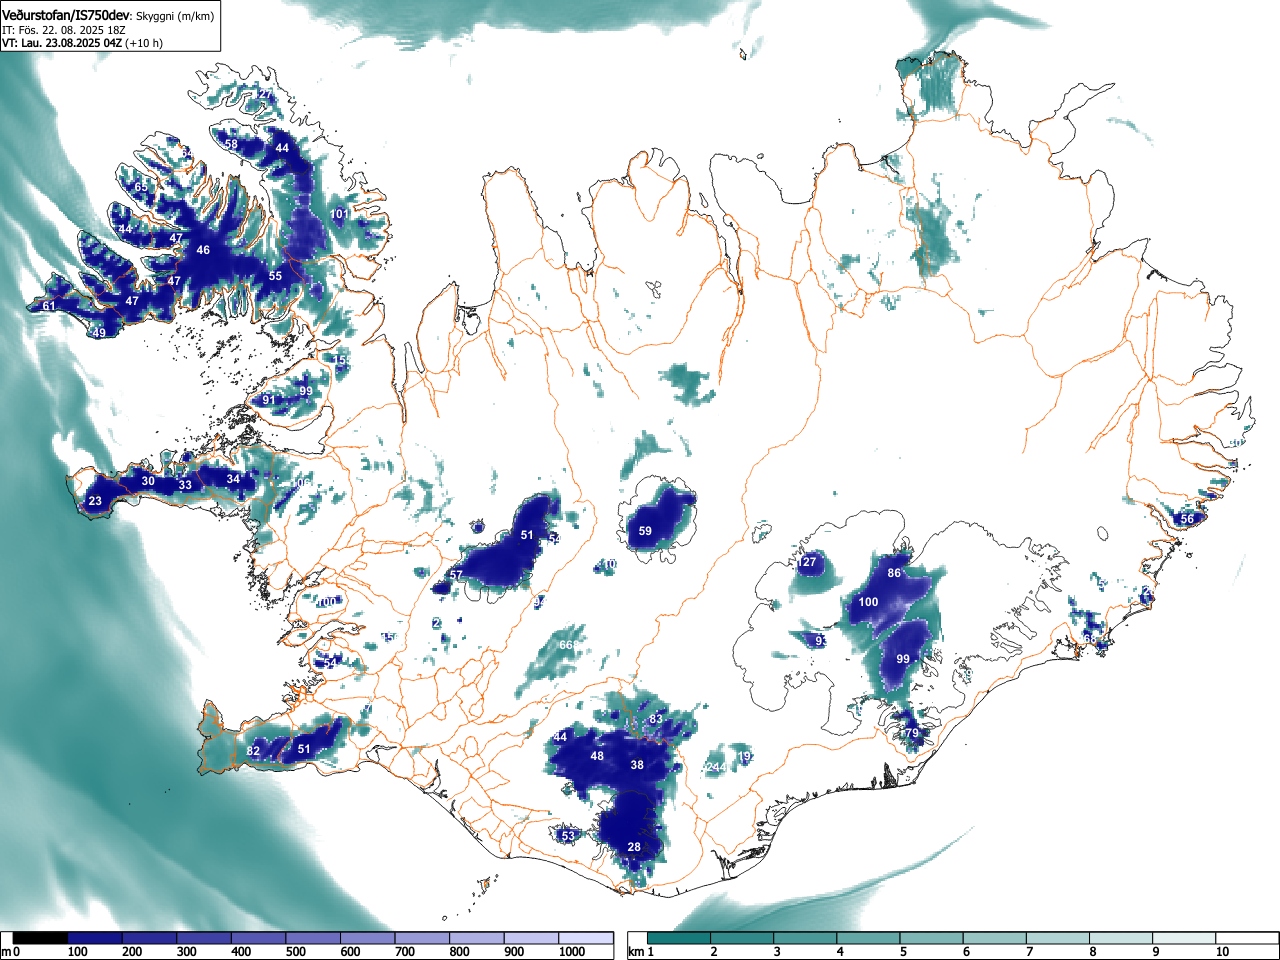Click the 5–6 km legend swatch
1280x960 pixels.
pyautogui.click(x=930, y=938)
